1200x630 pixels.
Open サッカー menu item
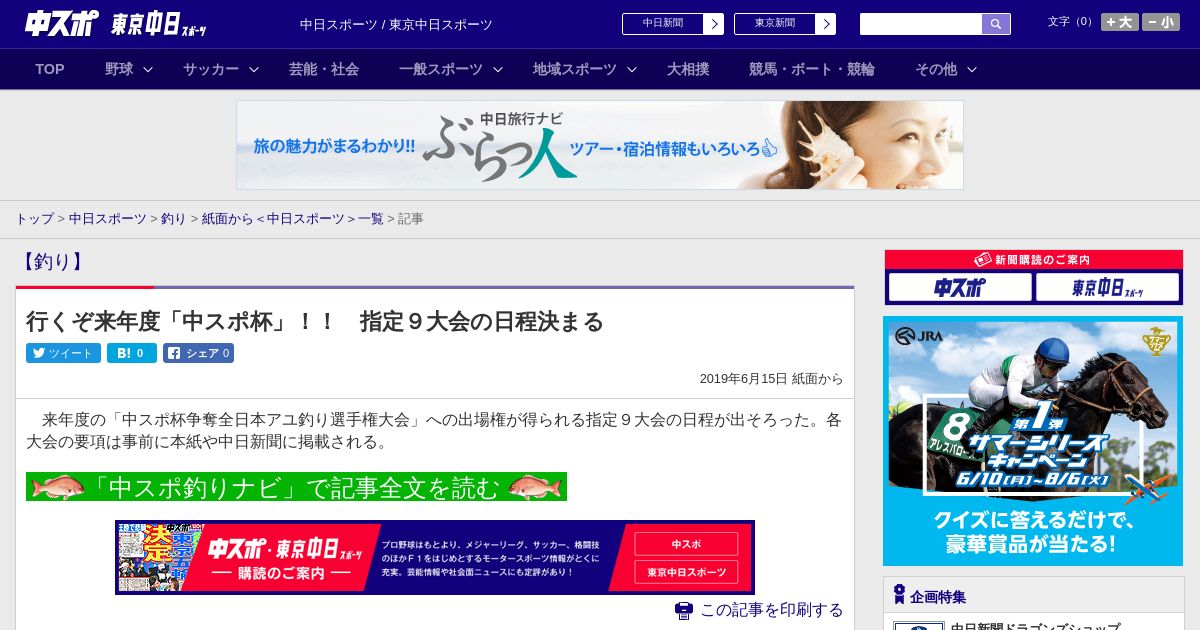(x=211, y=69)
